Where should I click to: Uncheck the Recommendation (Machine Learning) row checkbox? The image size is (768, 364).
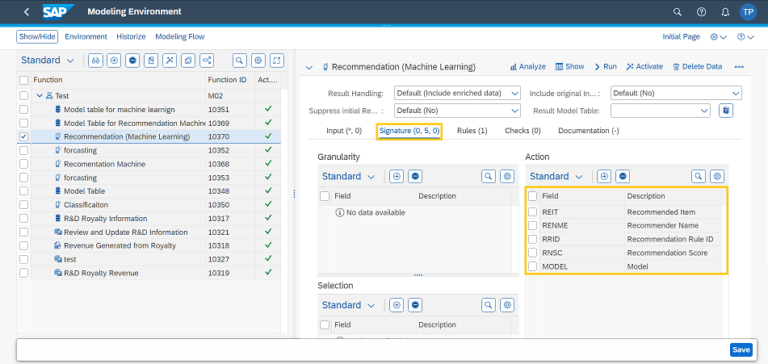pos(24,137)
